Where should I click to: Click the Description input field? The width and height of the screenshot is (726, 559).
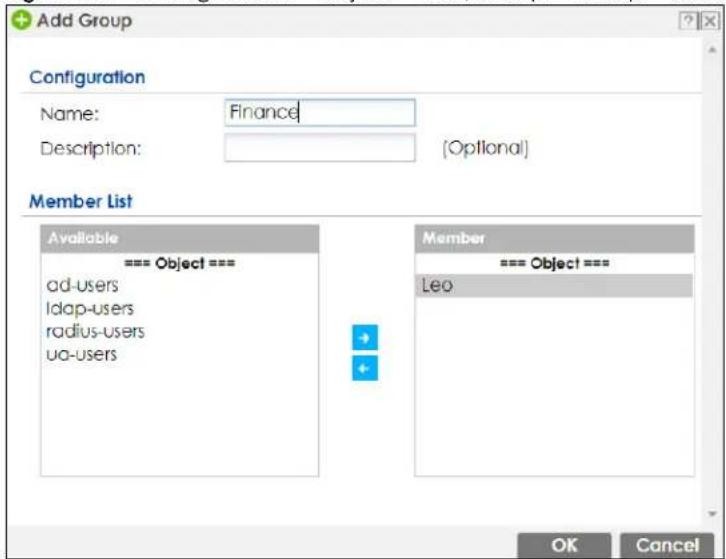320,148
